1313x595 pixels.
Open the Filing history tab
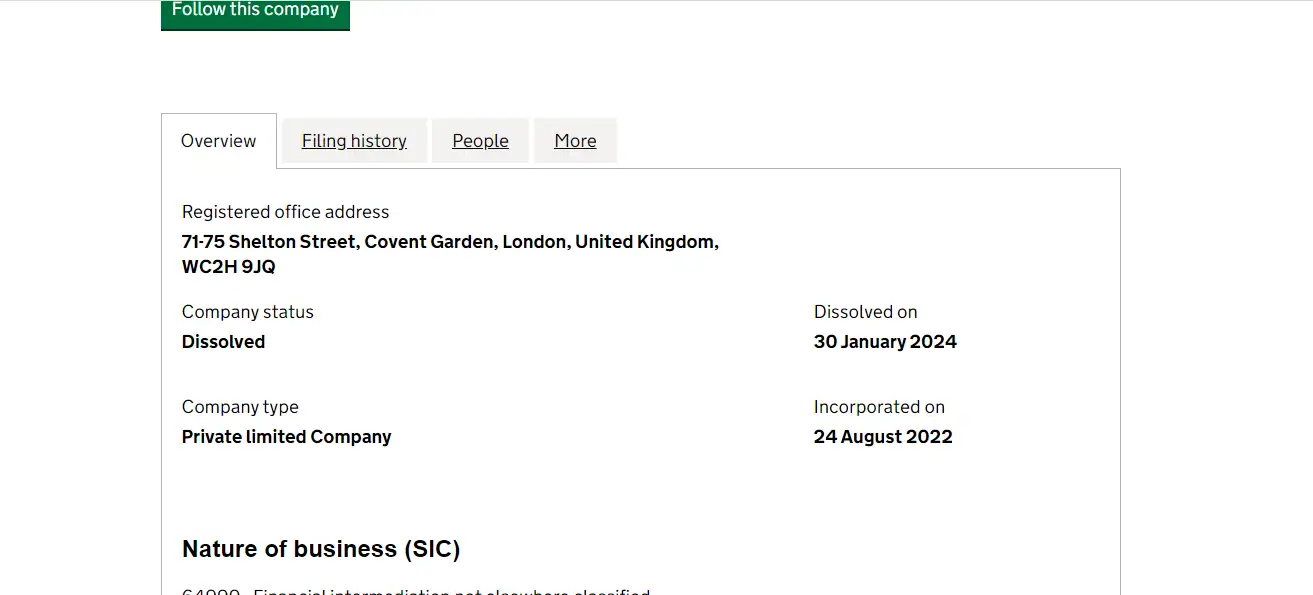pyautogui.click(x=354, y=141)
